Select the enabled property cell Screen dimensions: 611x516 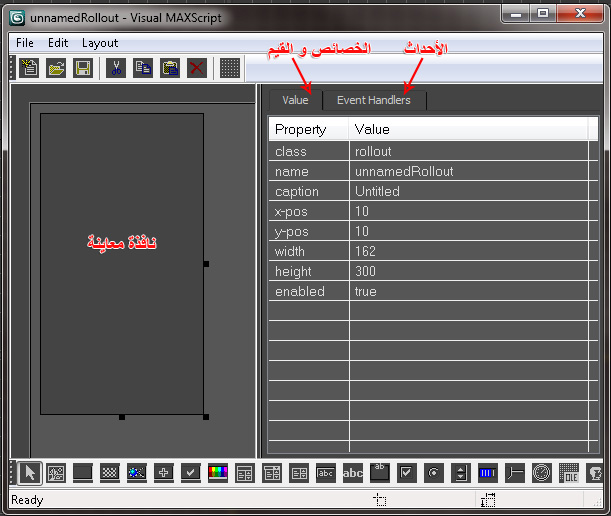coord(309,291)
